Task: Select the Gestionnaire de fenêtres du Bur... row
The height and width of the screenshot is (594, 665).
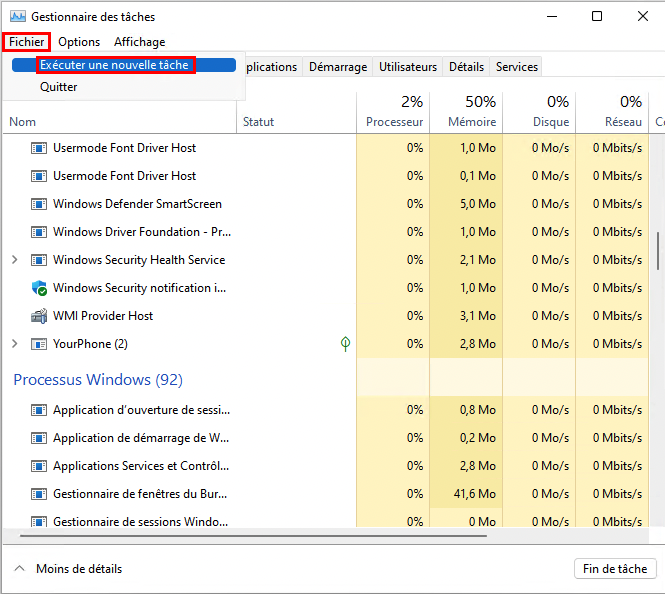Action: point(326,494)
